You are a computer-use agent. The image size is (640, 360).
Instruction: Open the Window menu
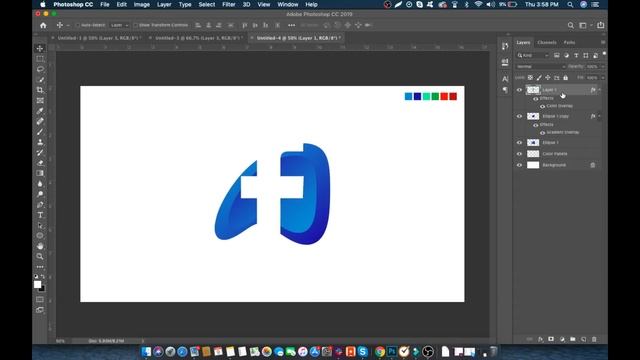tap(288, 4)
